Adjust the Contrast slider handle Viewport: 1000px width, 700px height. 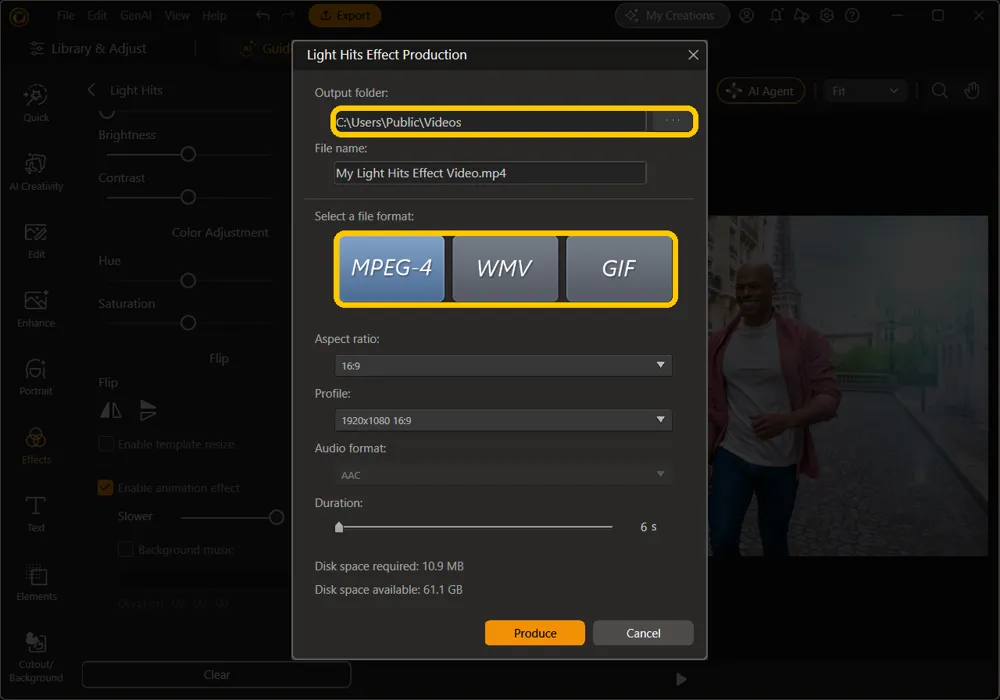188,197
